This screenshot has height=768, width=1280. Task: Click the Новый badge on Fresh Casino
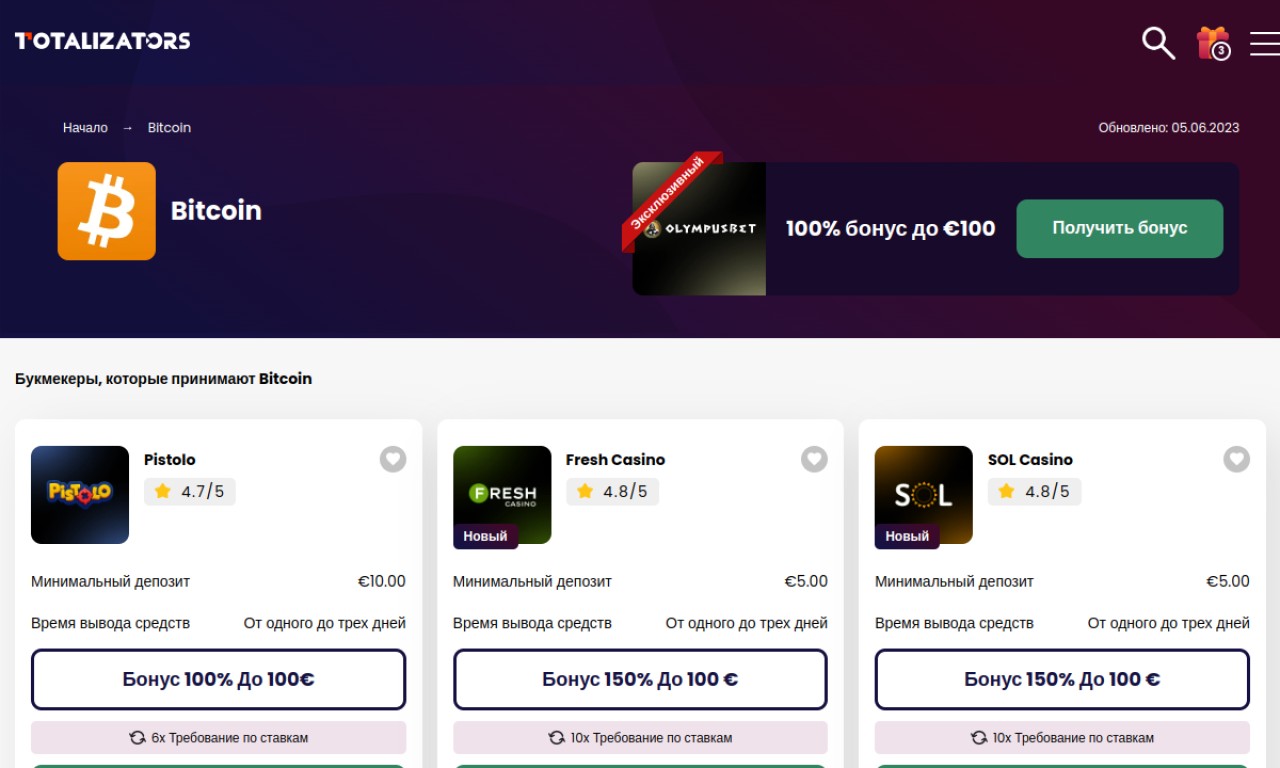point(485,536)
